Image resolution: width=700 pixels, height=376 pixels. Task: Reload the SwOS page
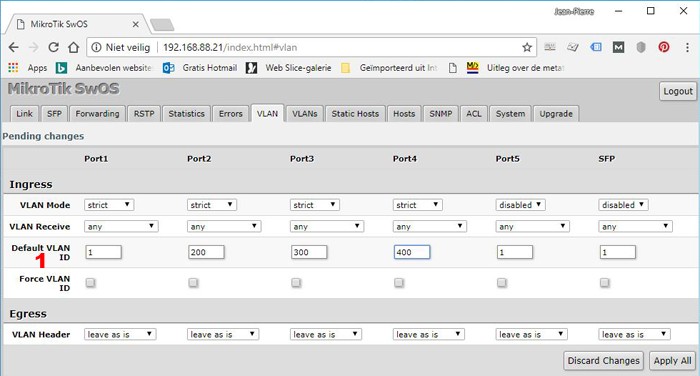click(54, 47)
